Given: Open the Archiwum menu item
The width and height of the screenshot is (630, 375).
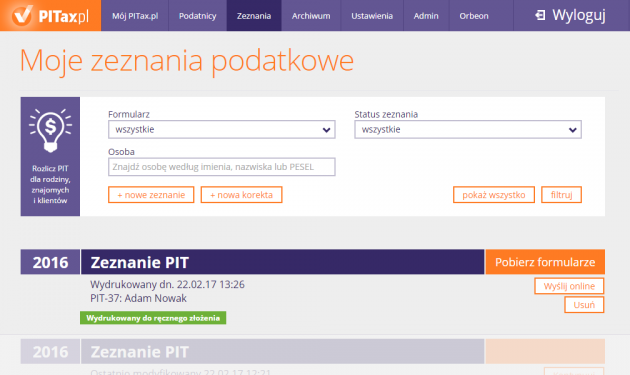Looking at the screenshot, I should (311, 16).
